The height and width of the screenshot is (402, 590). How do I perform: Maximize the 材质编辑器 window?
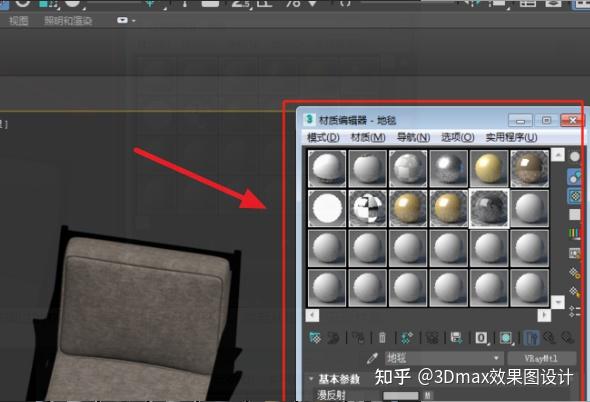(546, 120)
